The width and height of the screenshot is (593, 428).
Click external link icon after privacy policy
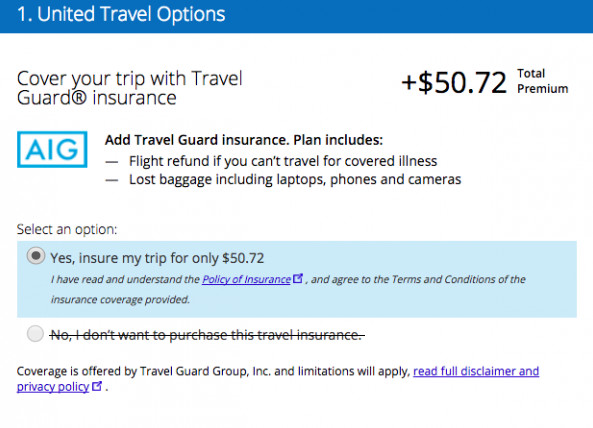tap(97, 386)
